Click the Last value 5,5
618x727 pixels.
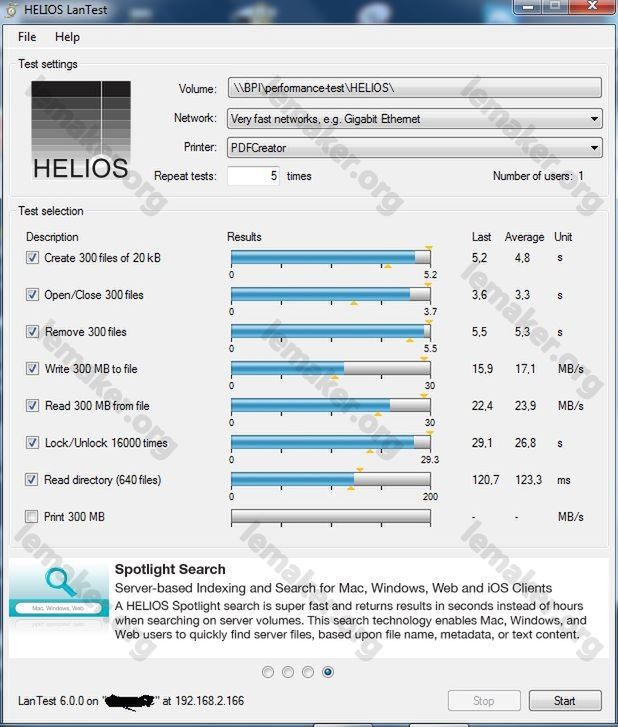click(x=479, y=332)
